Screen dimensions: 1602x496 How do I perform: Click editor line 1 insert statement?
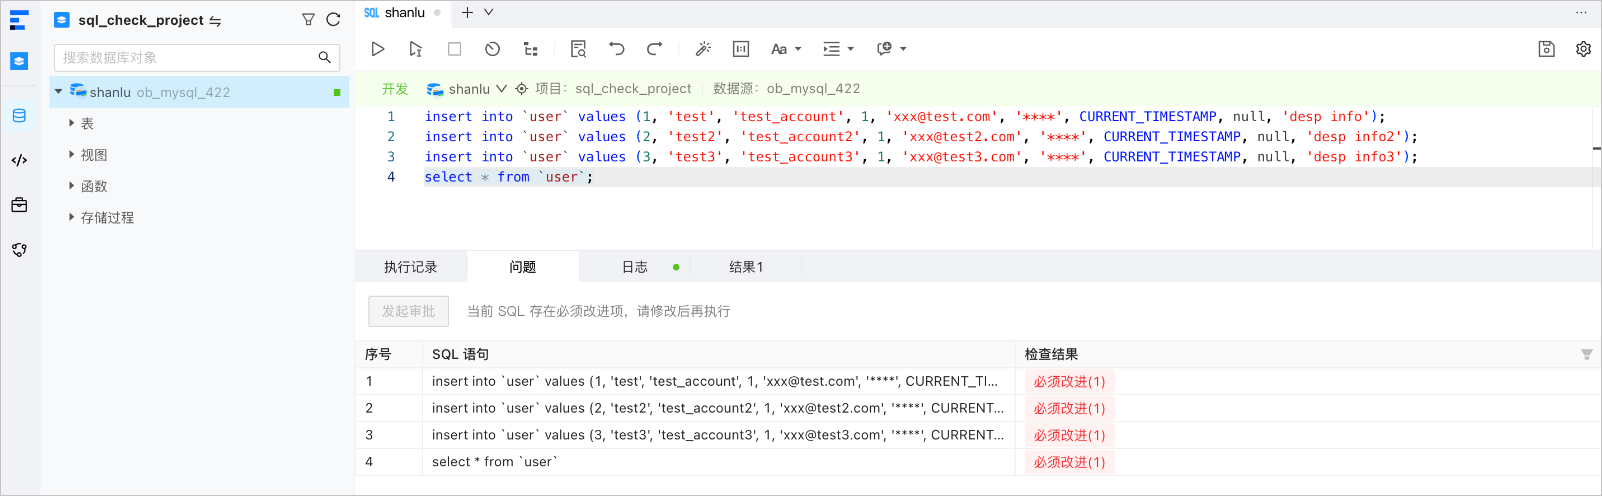(x=905, y=117)
